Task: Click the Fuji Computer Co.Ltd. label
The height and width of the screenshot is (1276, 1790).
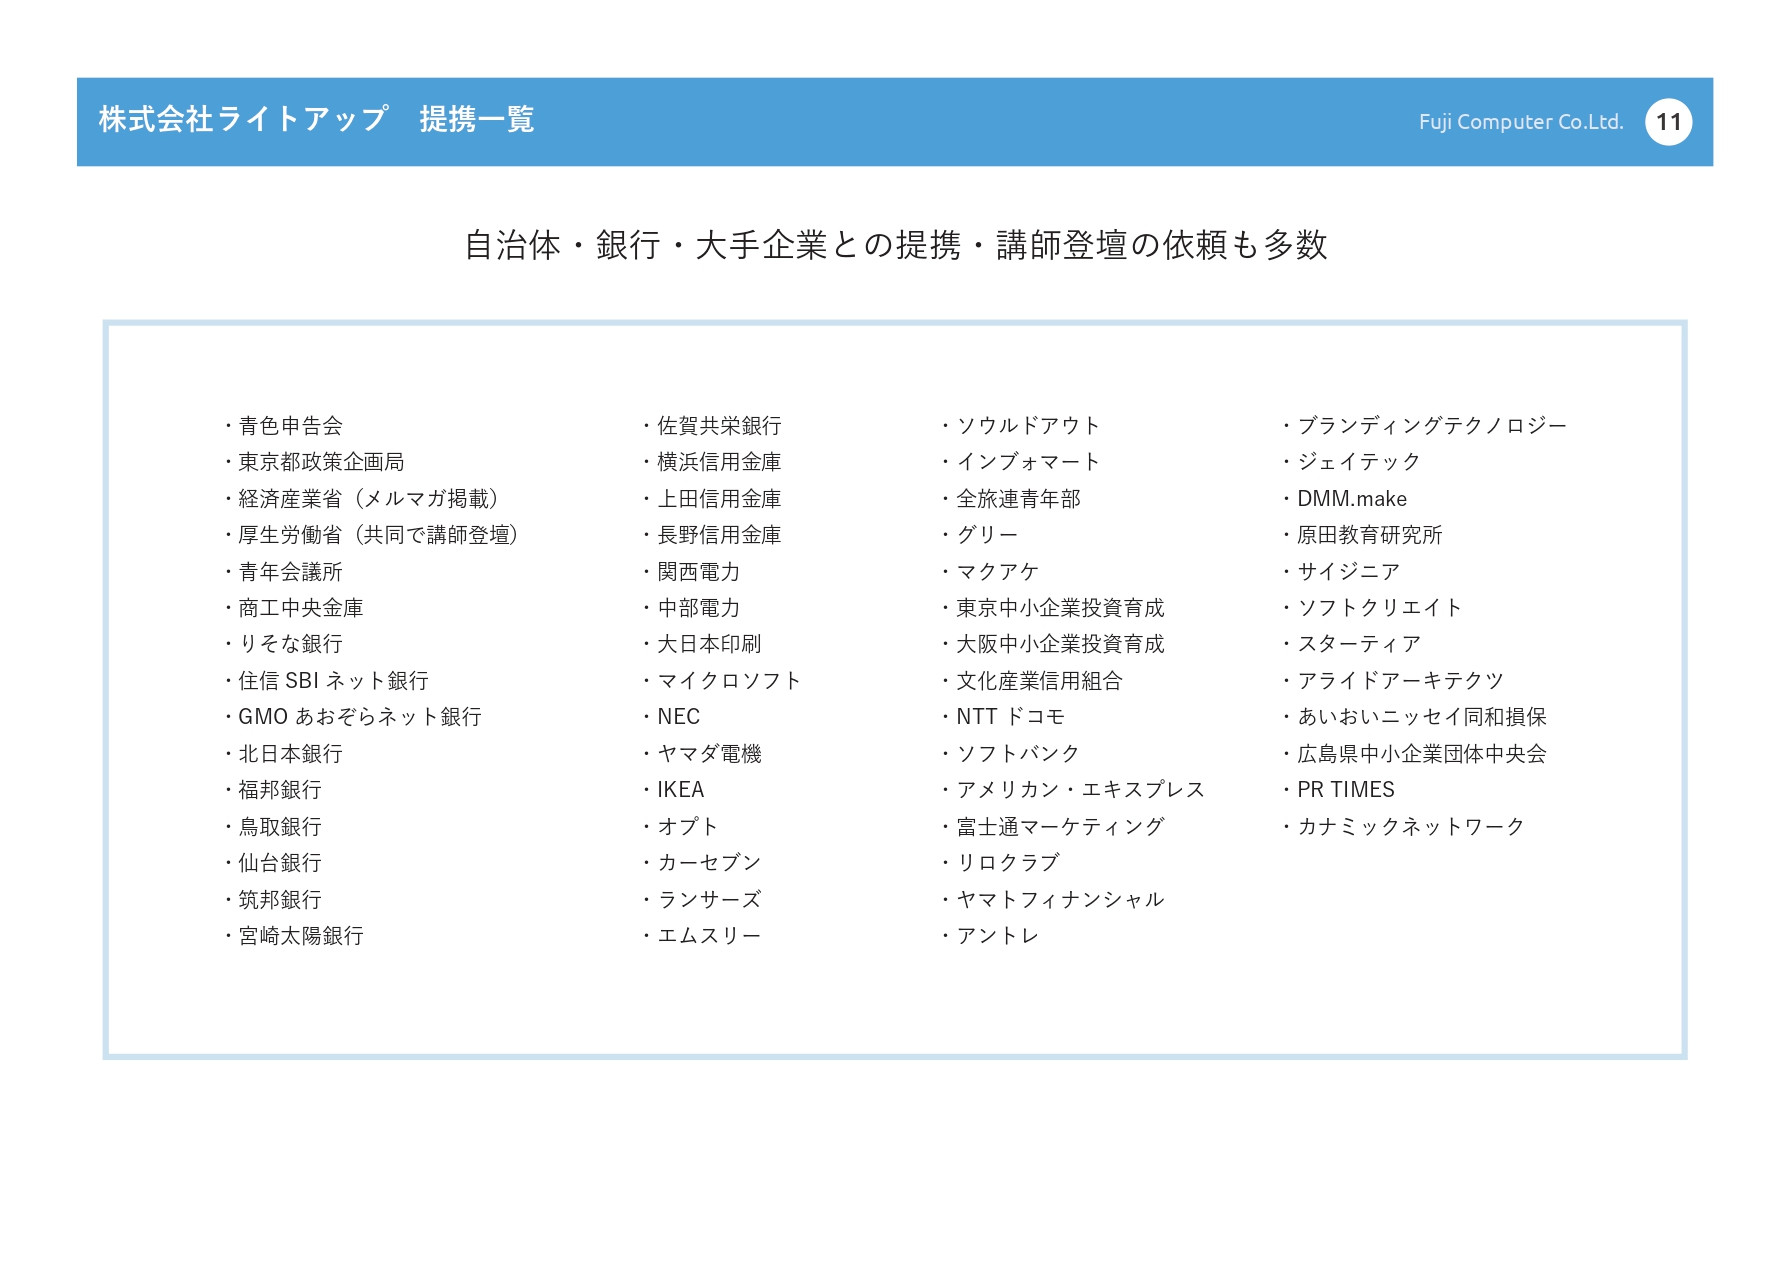Action: (x=1520, y=122)
